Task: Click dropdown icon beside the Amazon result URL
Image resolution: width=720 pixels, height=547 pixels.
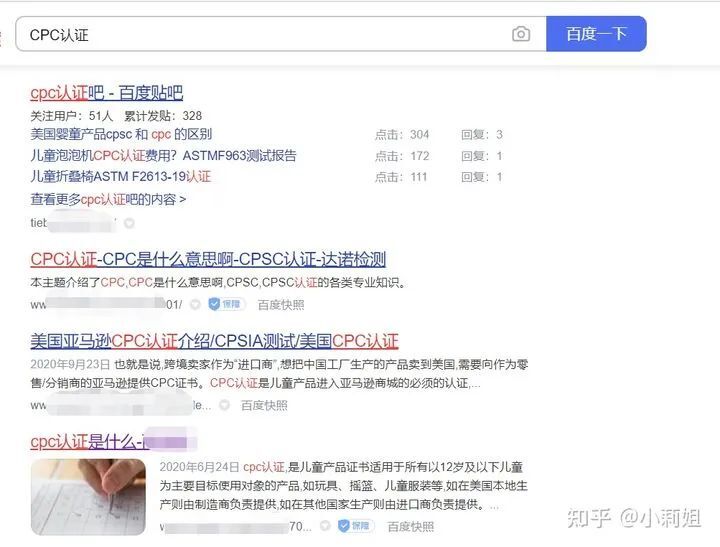Action: coord(225,405)
